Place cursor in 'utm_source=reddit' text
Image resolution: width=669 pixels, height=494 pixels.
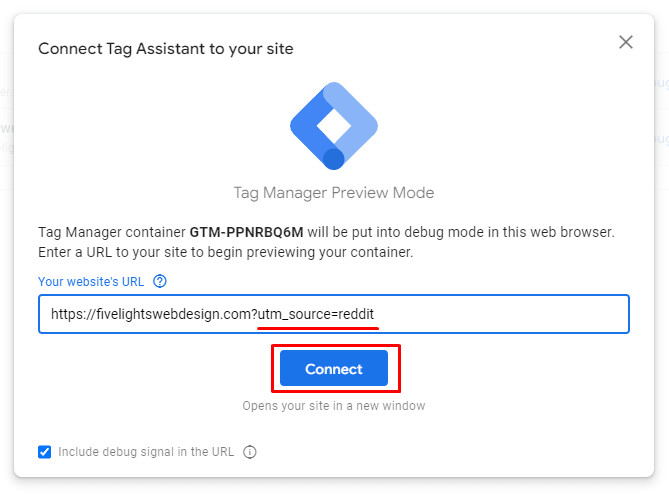pos(316,314)
